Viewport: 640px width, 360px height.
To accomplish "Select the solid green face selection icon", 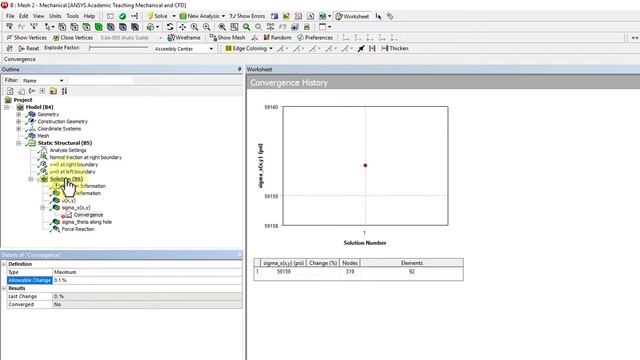I will click(98, 27).
